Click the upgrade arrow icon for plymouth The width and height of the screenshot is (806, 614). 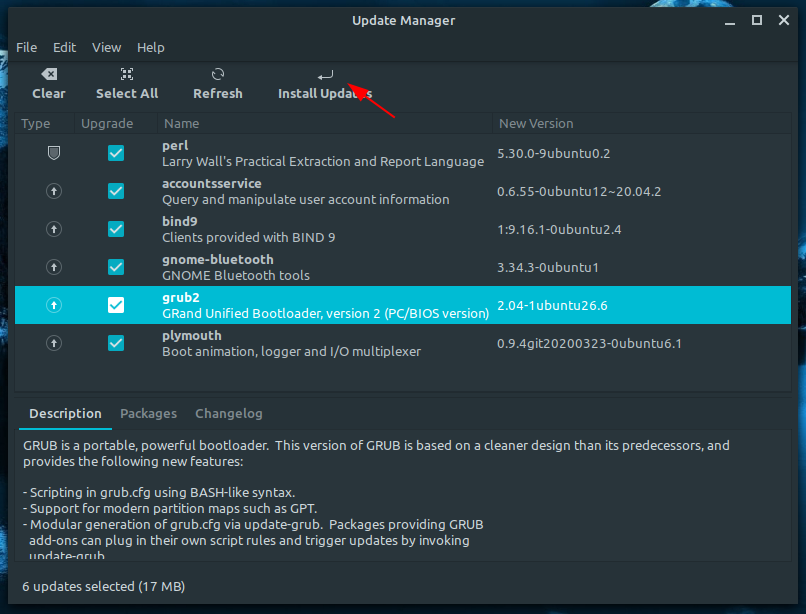[x=54, y=343]
